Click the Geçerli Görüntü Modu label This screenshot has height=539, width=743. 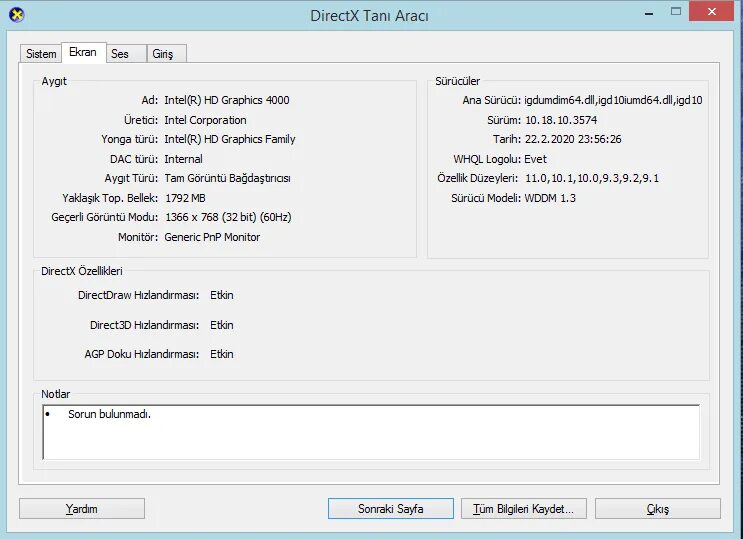[x=105, y=217]
